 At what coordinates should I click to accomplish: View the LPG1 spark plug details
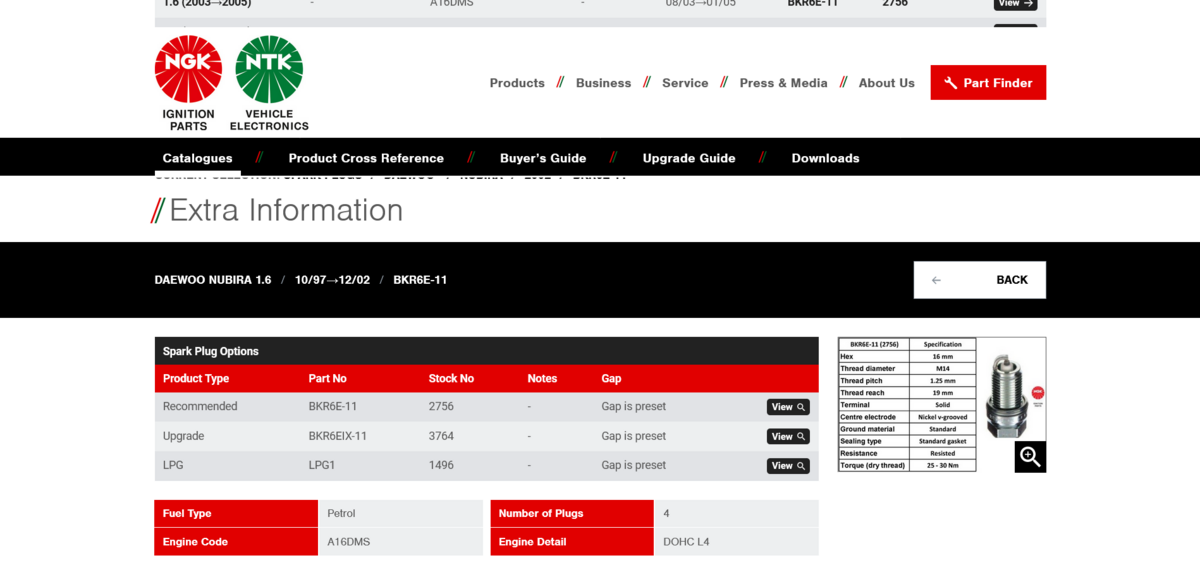click(x=788, y=466)
